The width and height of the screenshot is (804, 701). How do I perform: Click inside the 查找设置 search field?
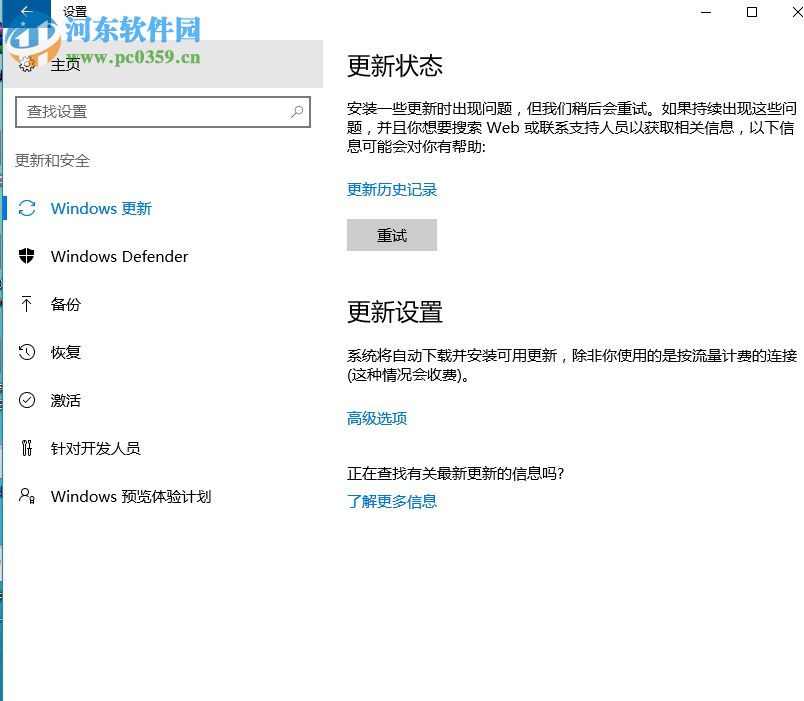point(150,111)
